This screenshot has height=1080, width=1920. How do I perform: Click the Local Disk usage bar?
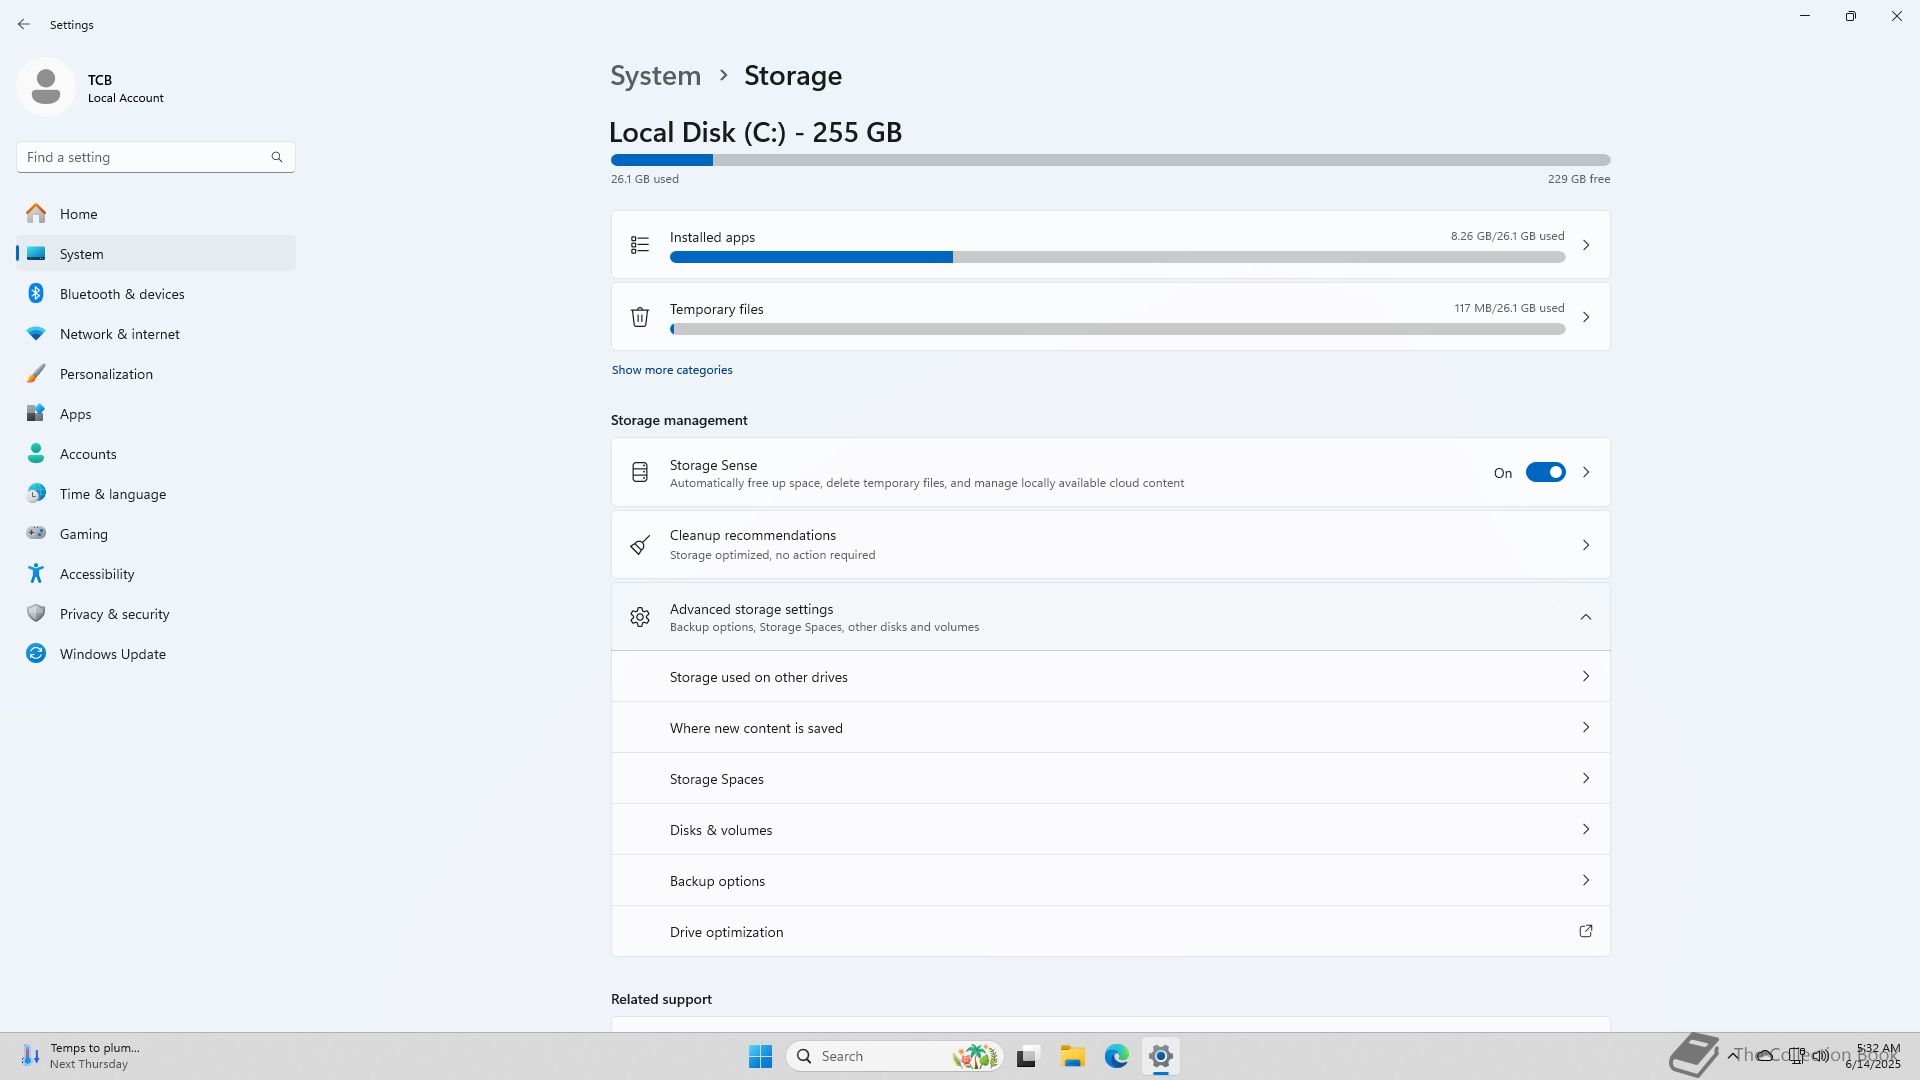[x=1110, y=160]
